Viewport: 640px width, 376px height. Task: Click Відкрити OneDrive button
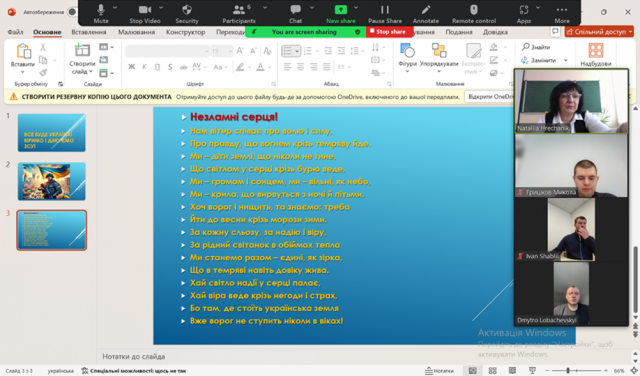489,97
